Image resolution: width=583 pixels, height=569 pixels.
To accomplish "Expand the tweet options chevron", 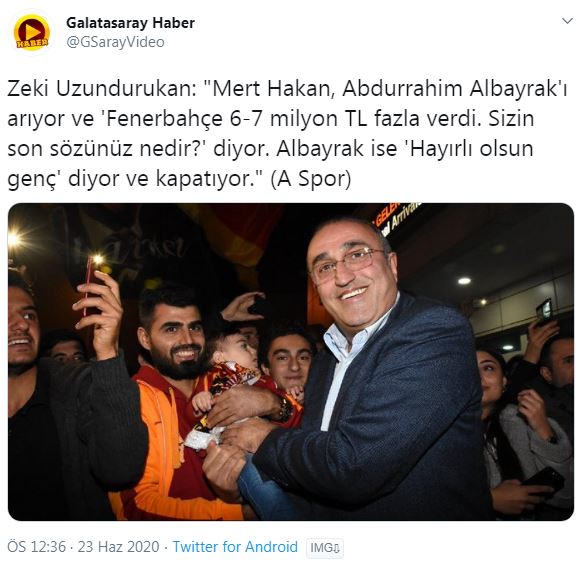I will pos(567,21).
